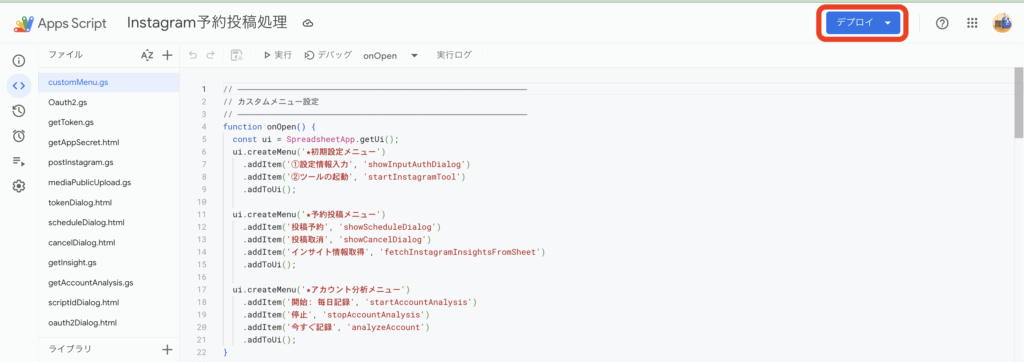Open the Overview info icon in sidebar

pyautogui.click(x=19, y=61)
